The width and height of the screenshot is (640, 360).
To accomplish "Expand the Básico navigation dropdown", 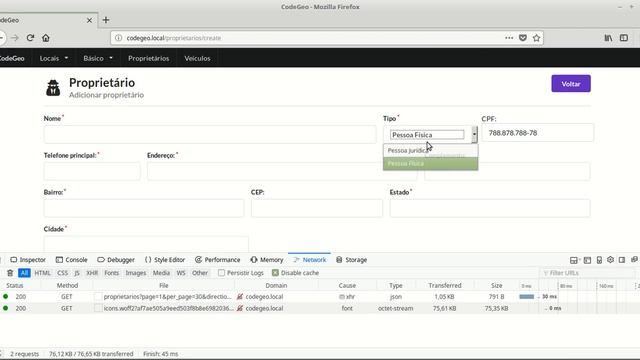I will (98, 58).
